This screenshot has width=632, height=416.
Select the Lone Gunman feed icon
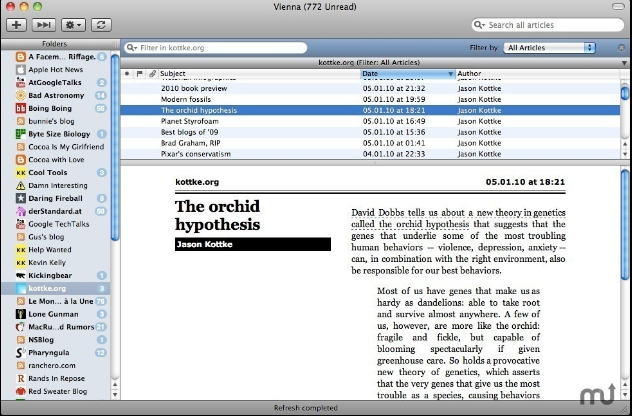click(21, 314)
